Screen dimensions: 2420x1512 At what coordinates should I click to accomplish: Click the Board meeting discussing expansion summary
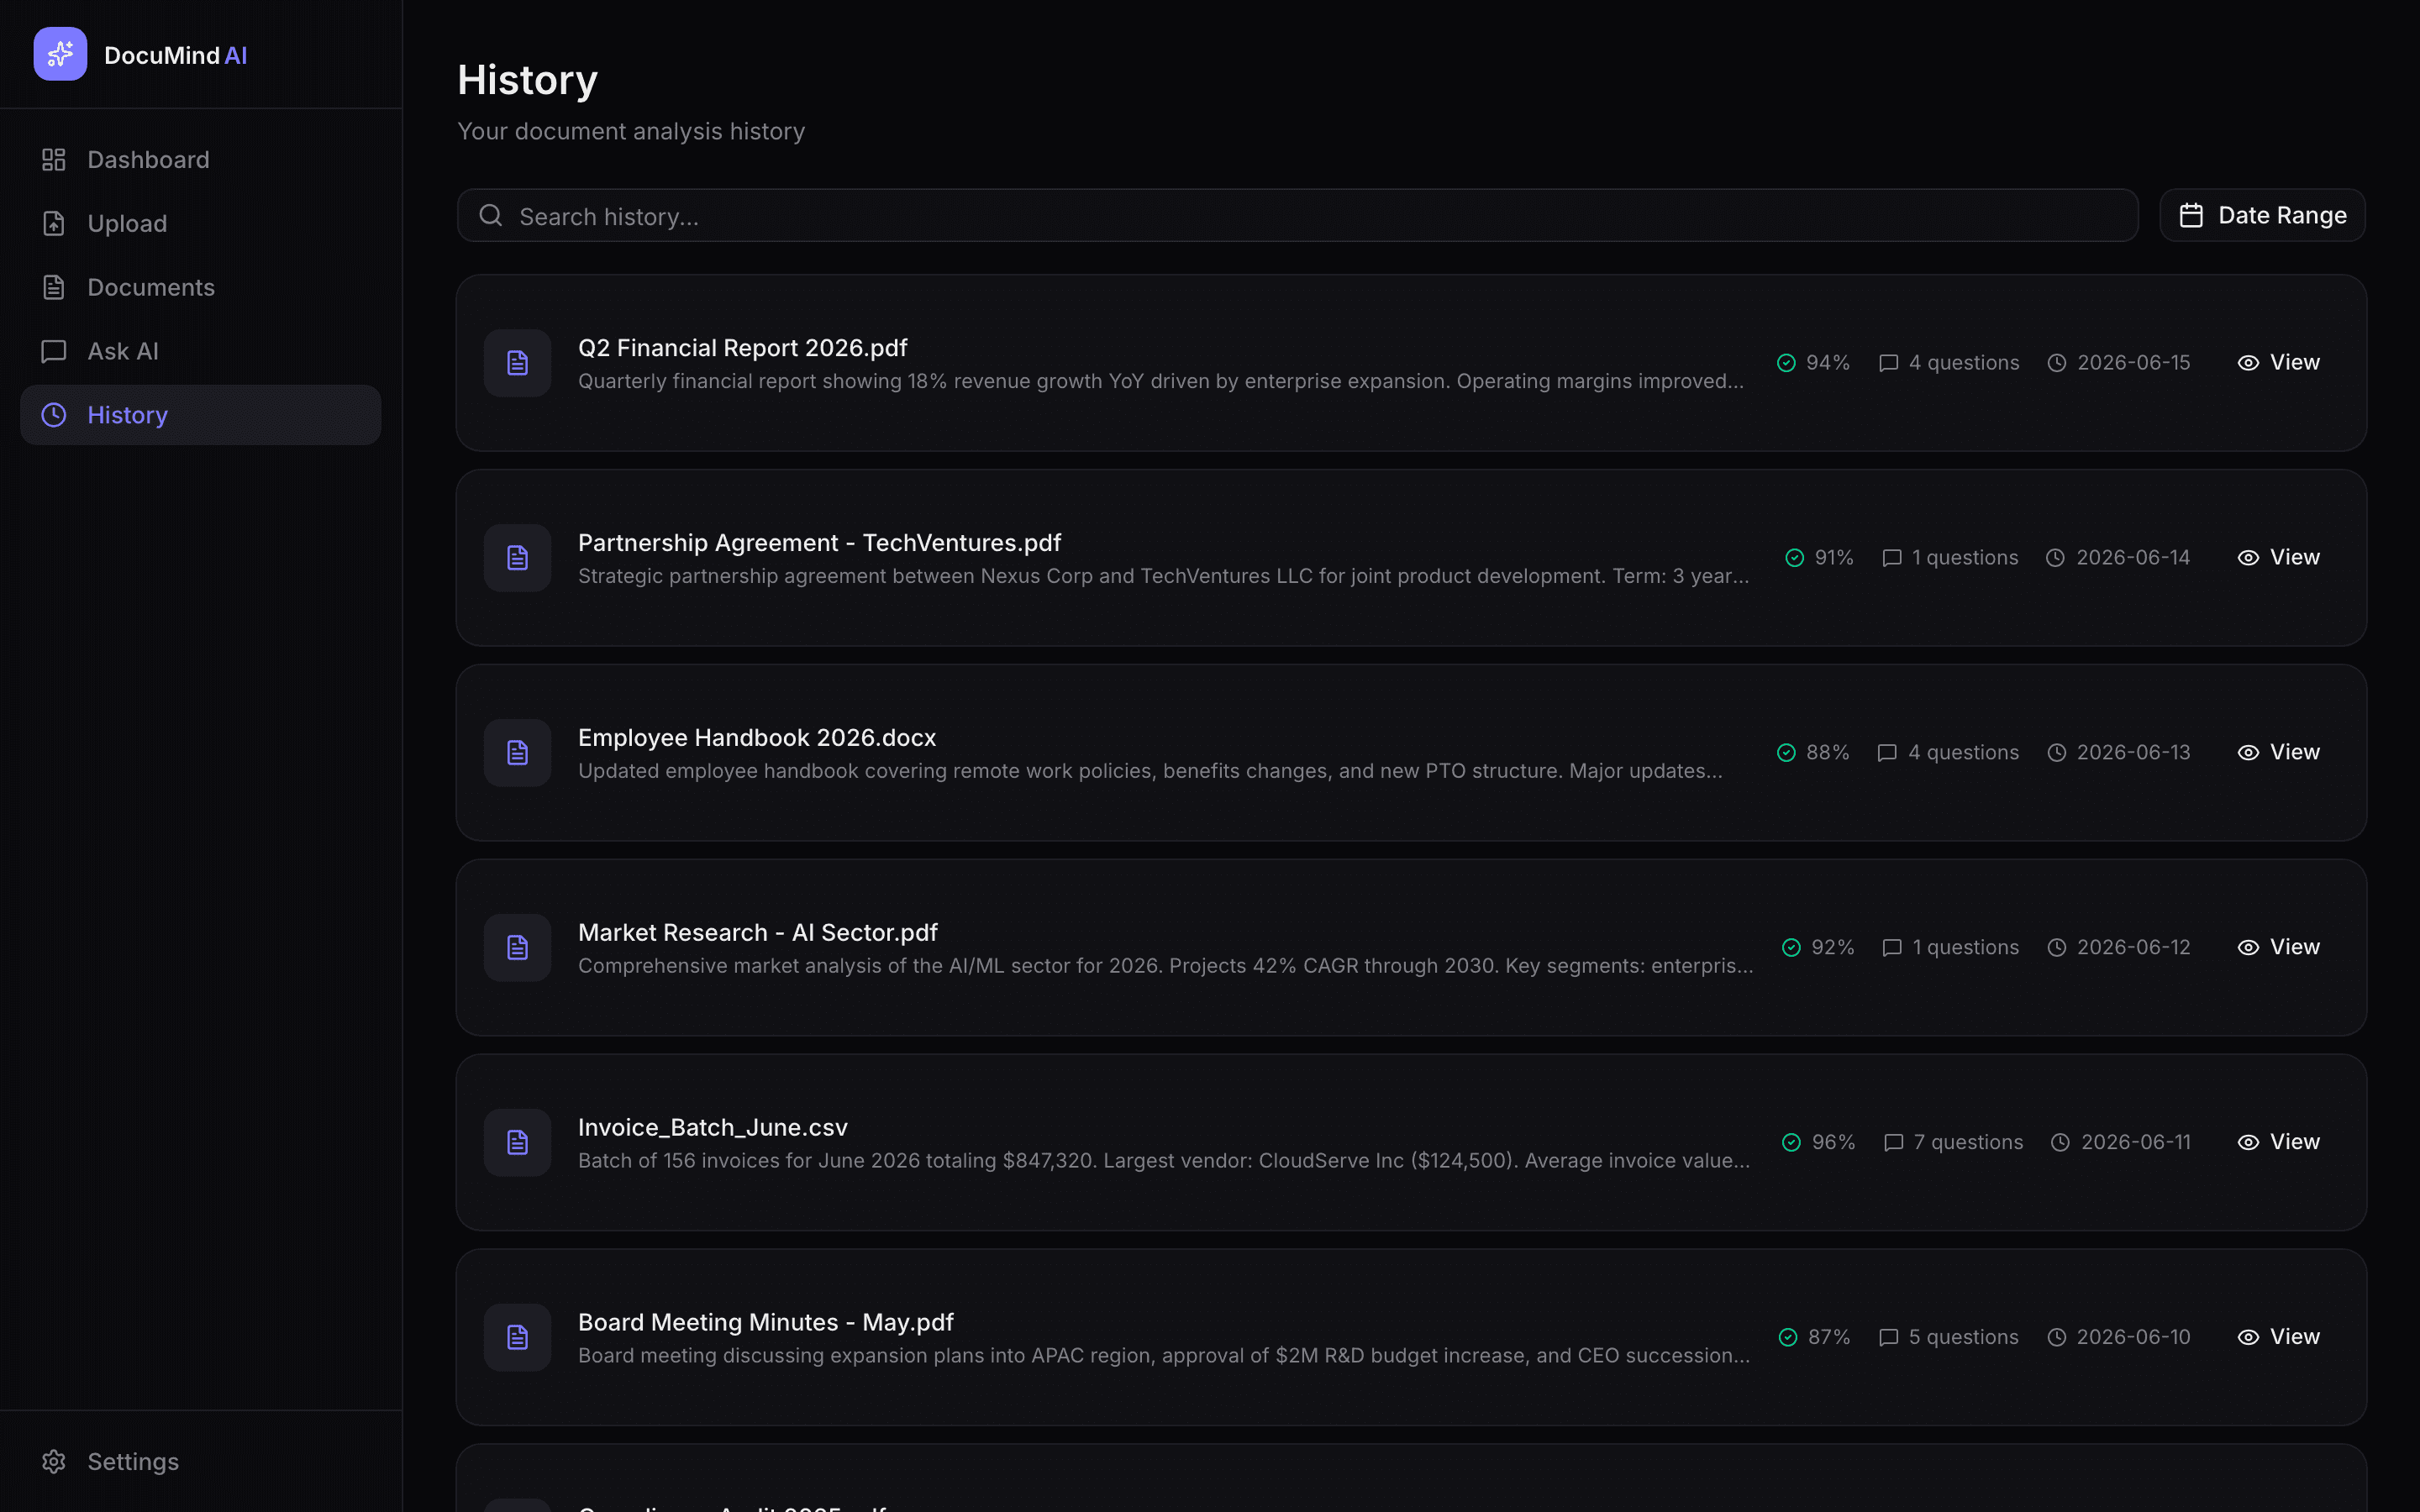(x=1164, y=1356)
